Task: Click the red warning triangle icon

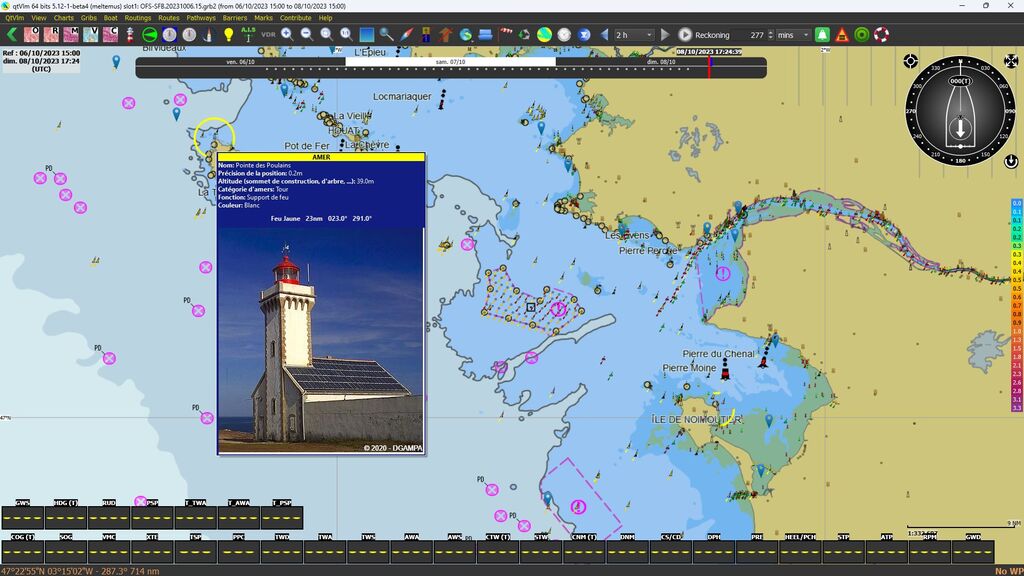Action: coord(842,35)
